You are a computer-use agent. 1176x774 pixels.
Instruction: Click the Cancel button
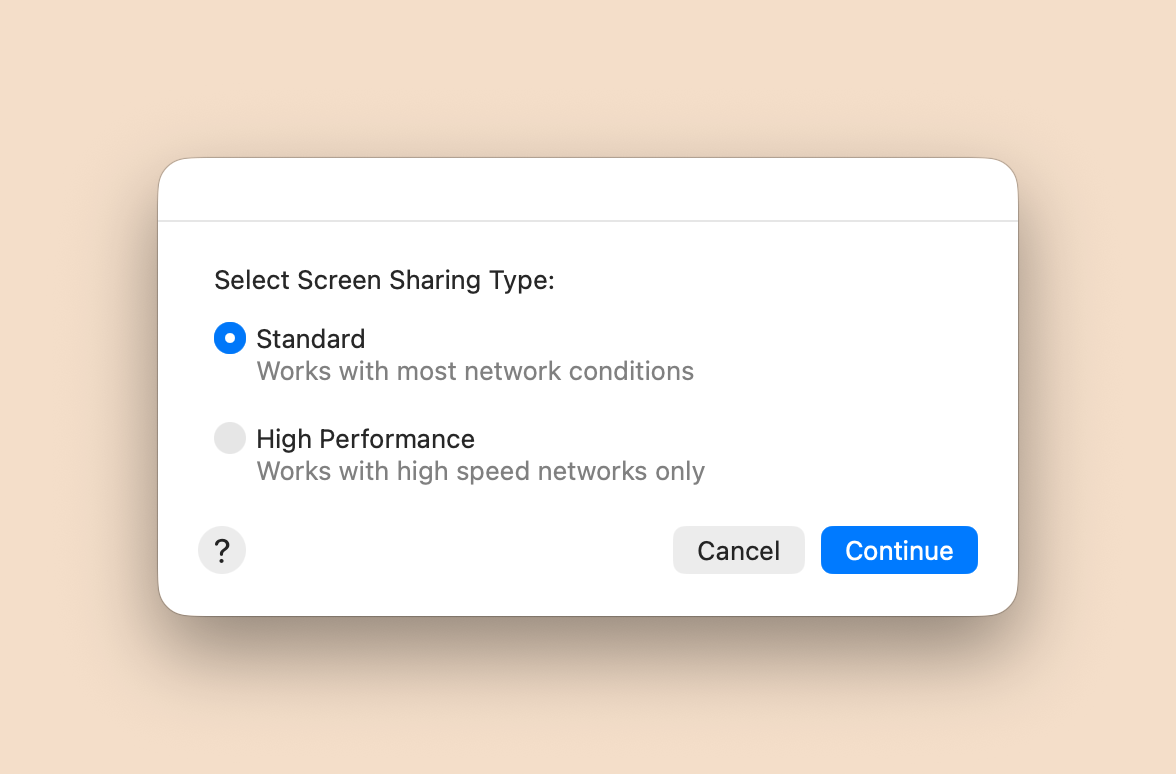pos(738,550)
